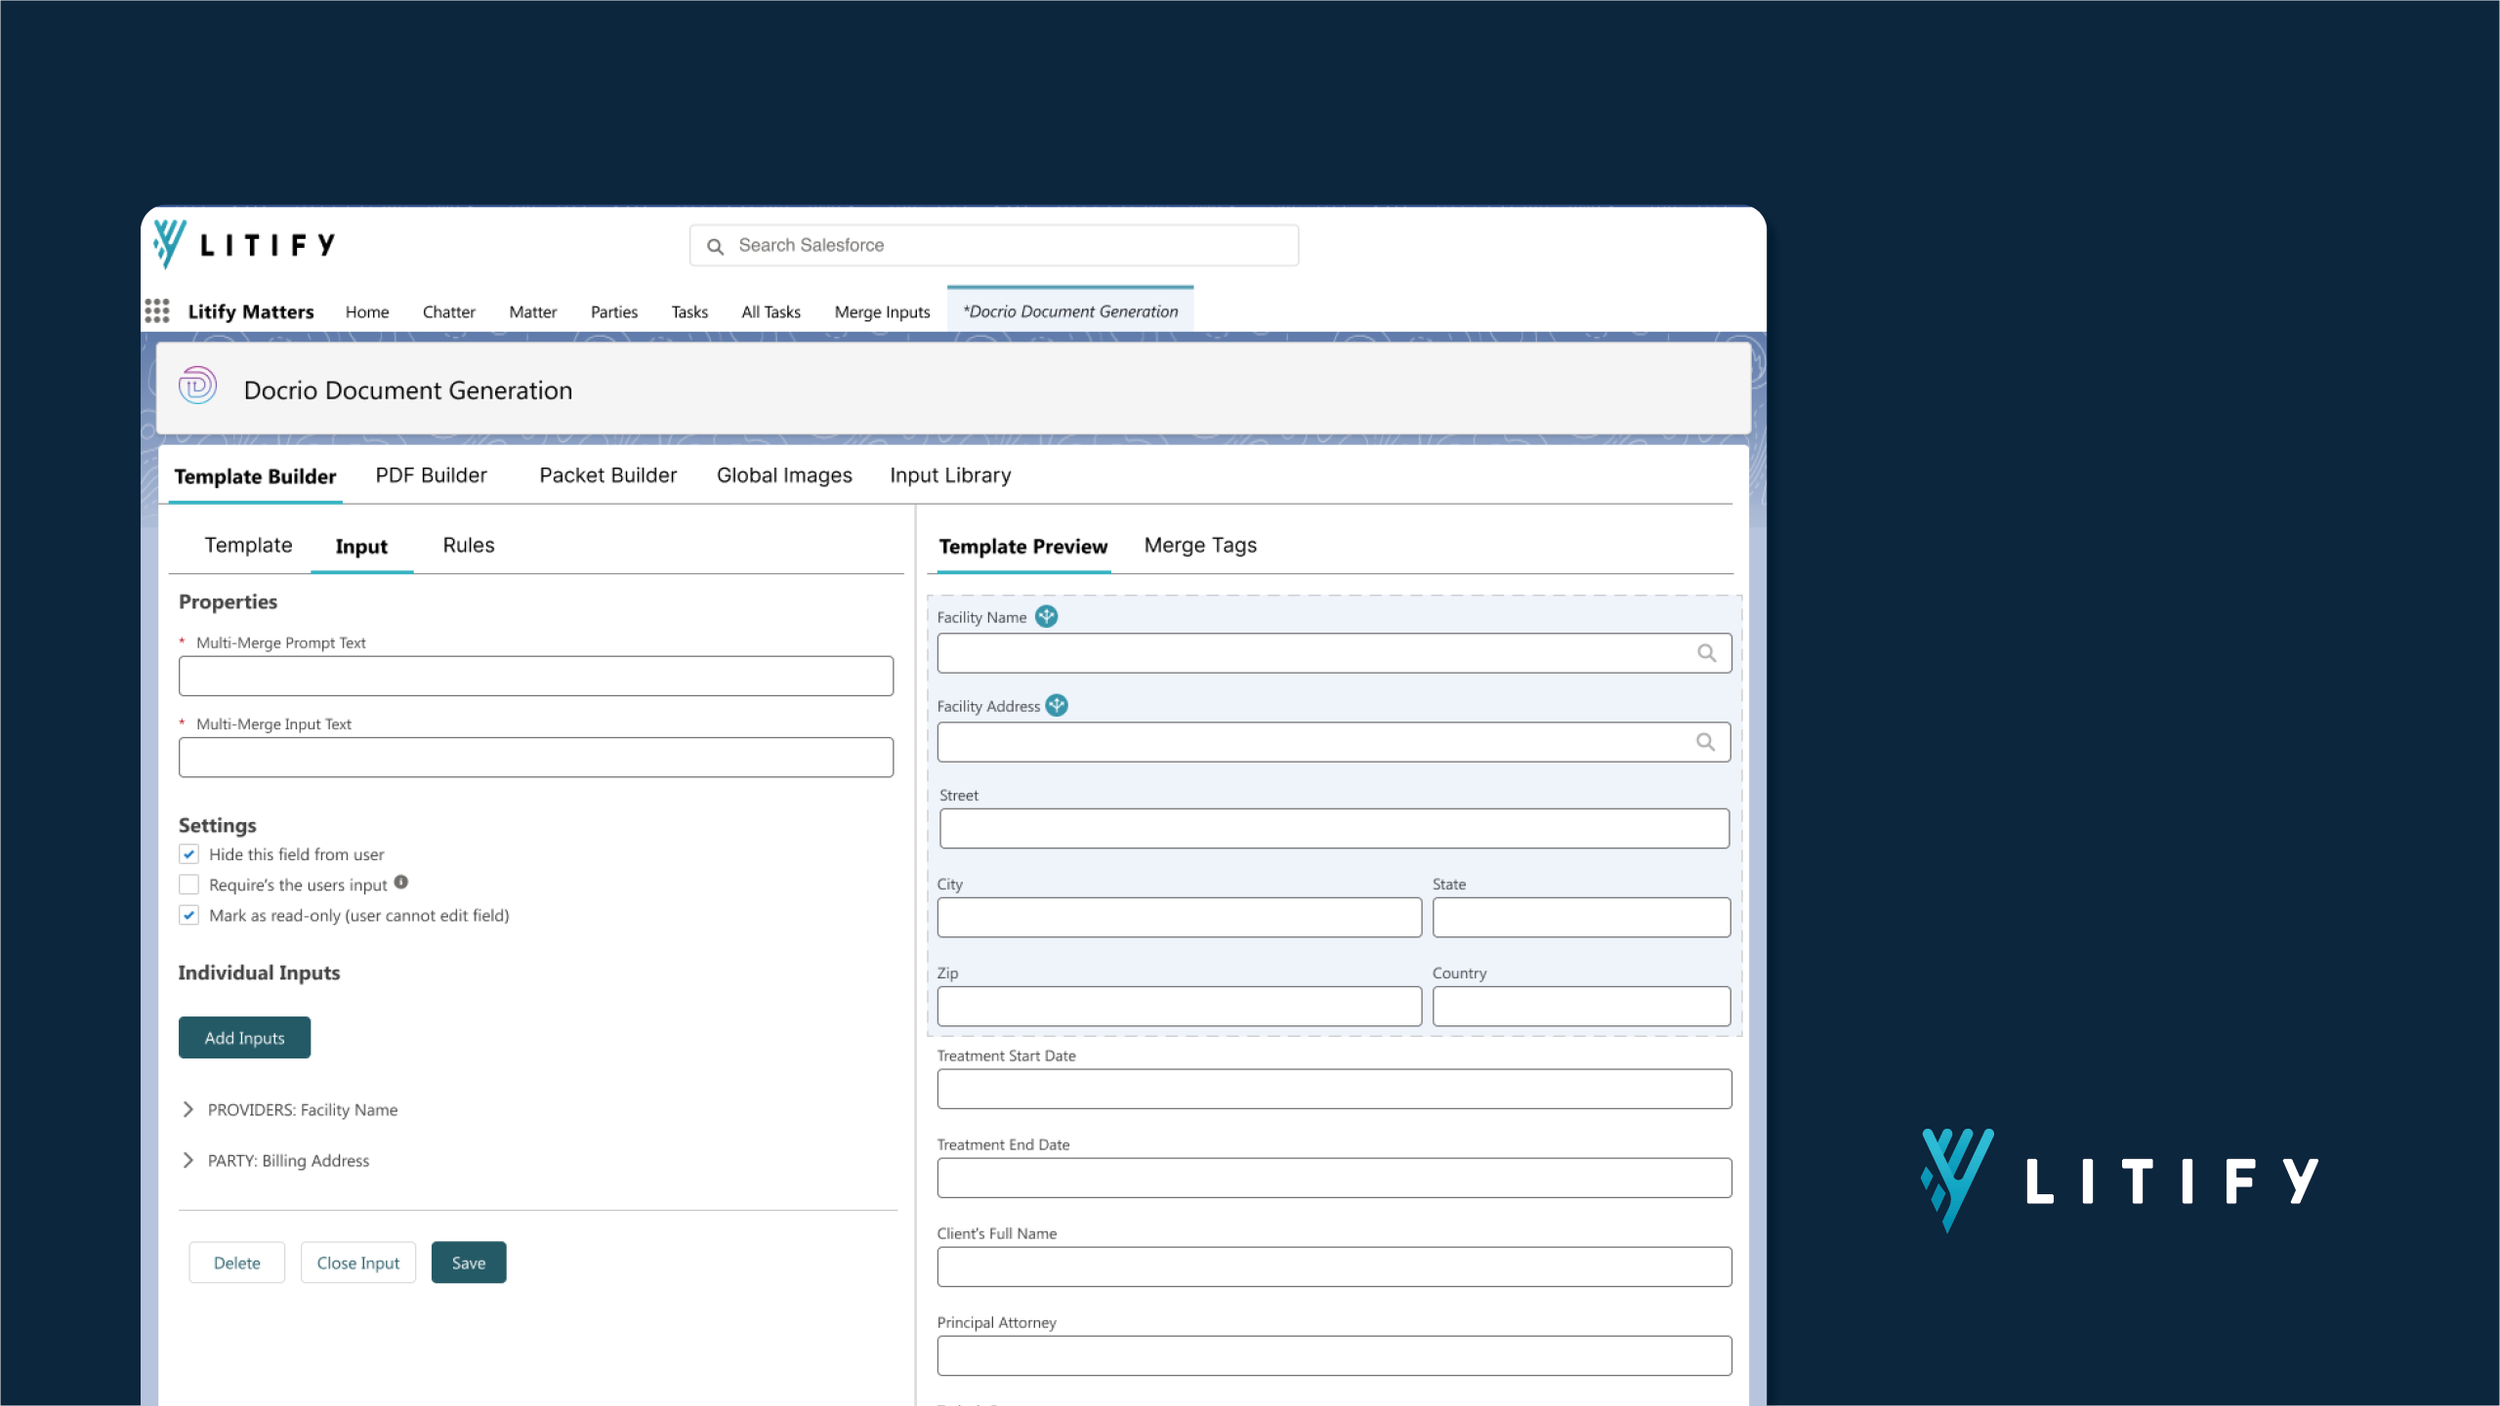The height and width of the screenshot is (1406, 2500).
Task: Click the Facility Address lookup field
Action: pos(1334,742)
